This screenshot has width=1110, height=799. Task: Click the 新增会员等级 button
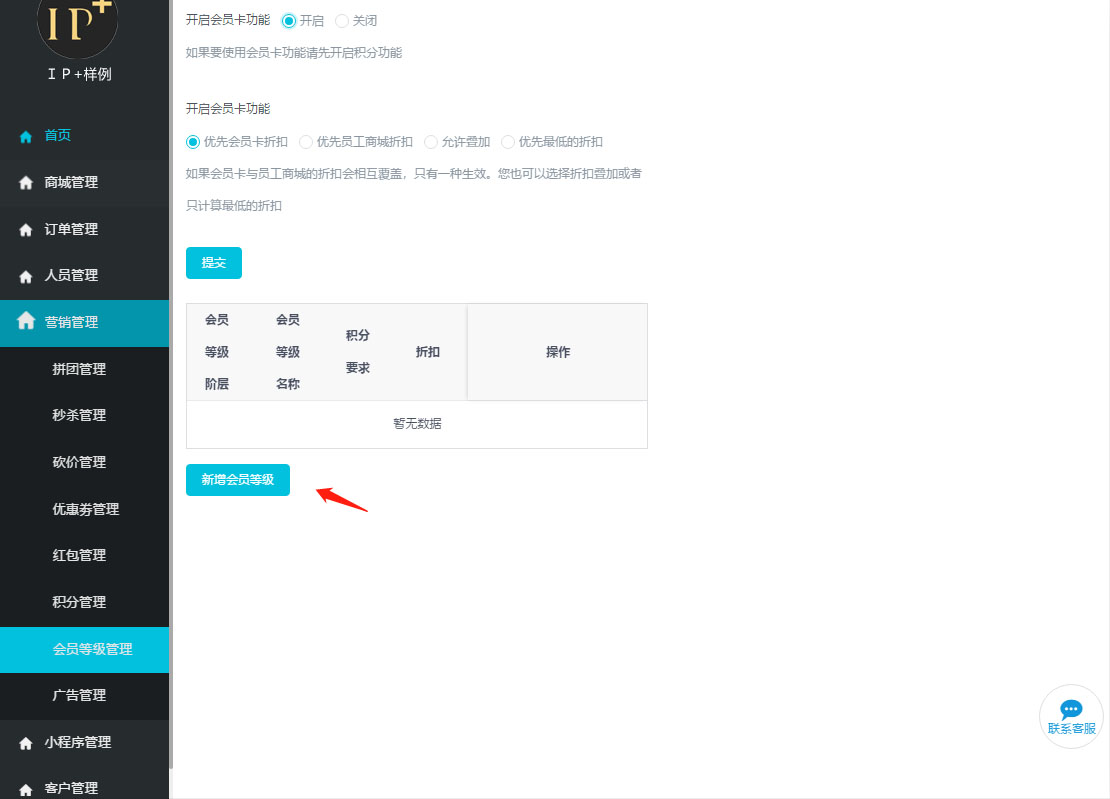coord(238,480)
